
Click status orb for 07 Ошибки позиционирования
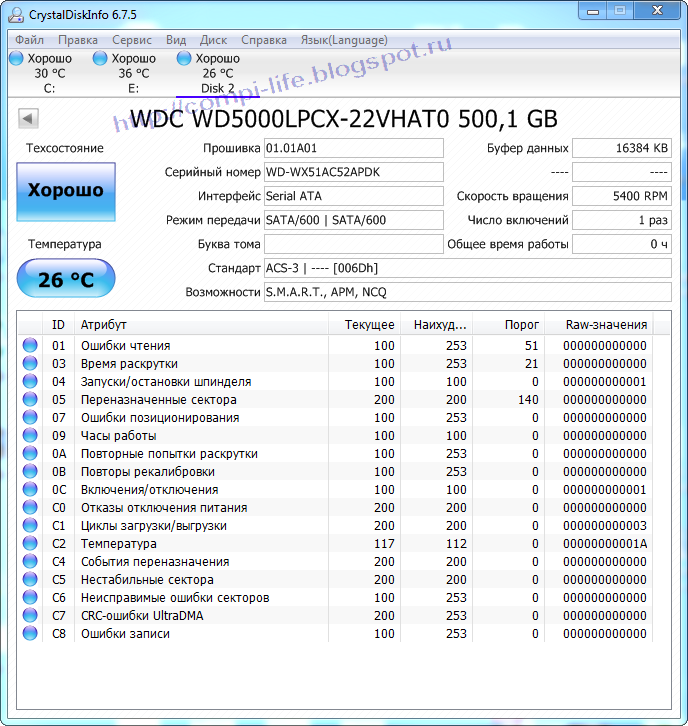coord(30,418)
